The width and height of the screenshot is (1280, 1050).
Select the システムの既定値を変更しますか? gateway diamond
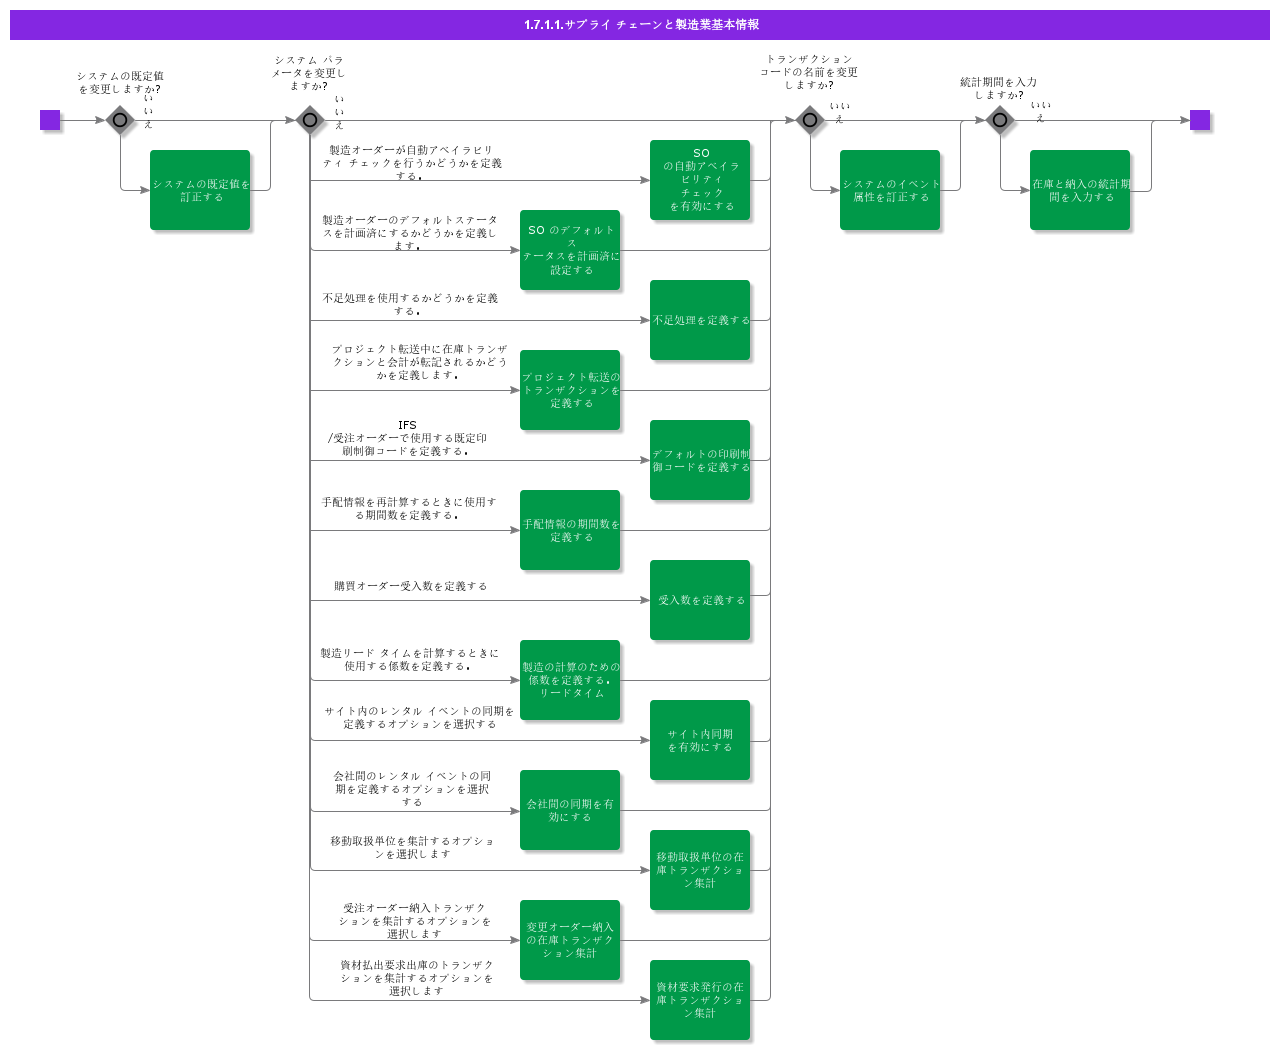coord(120,120)
